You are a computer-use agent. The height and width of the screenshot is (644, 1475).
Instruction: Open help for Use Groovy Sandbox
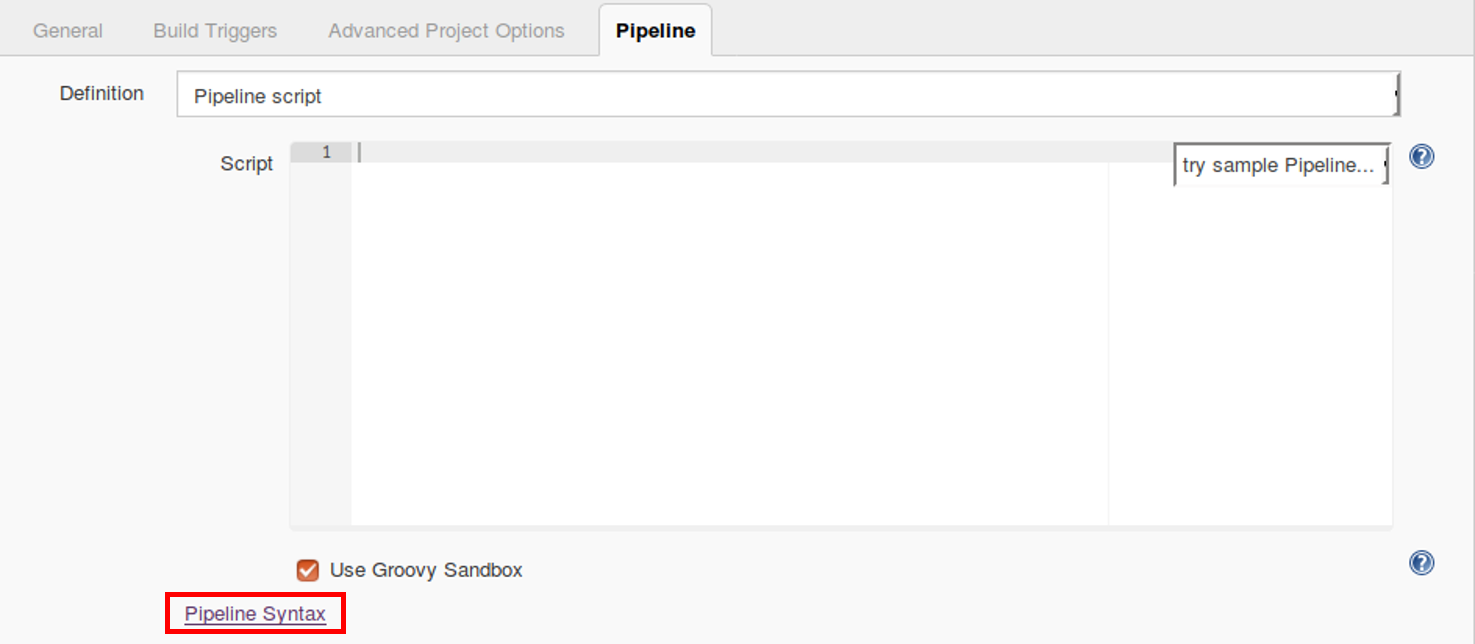(1421, 563)
